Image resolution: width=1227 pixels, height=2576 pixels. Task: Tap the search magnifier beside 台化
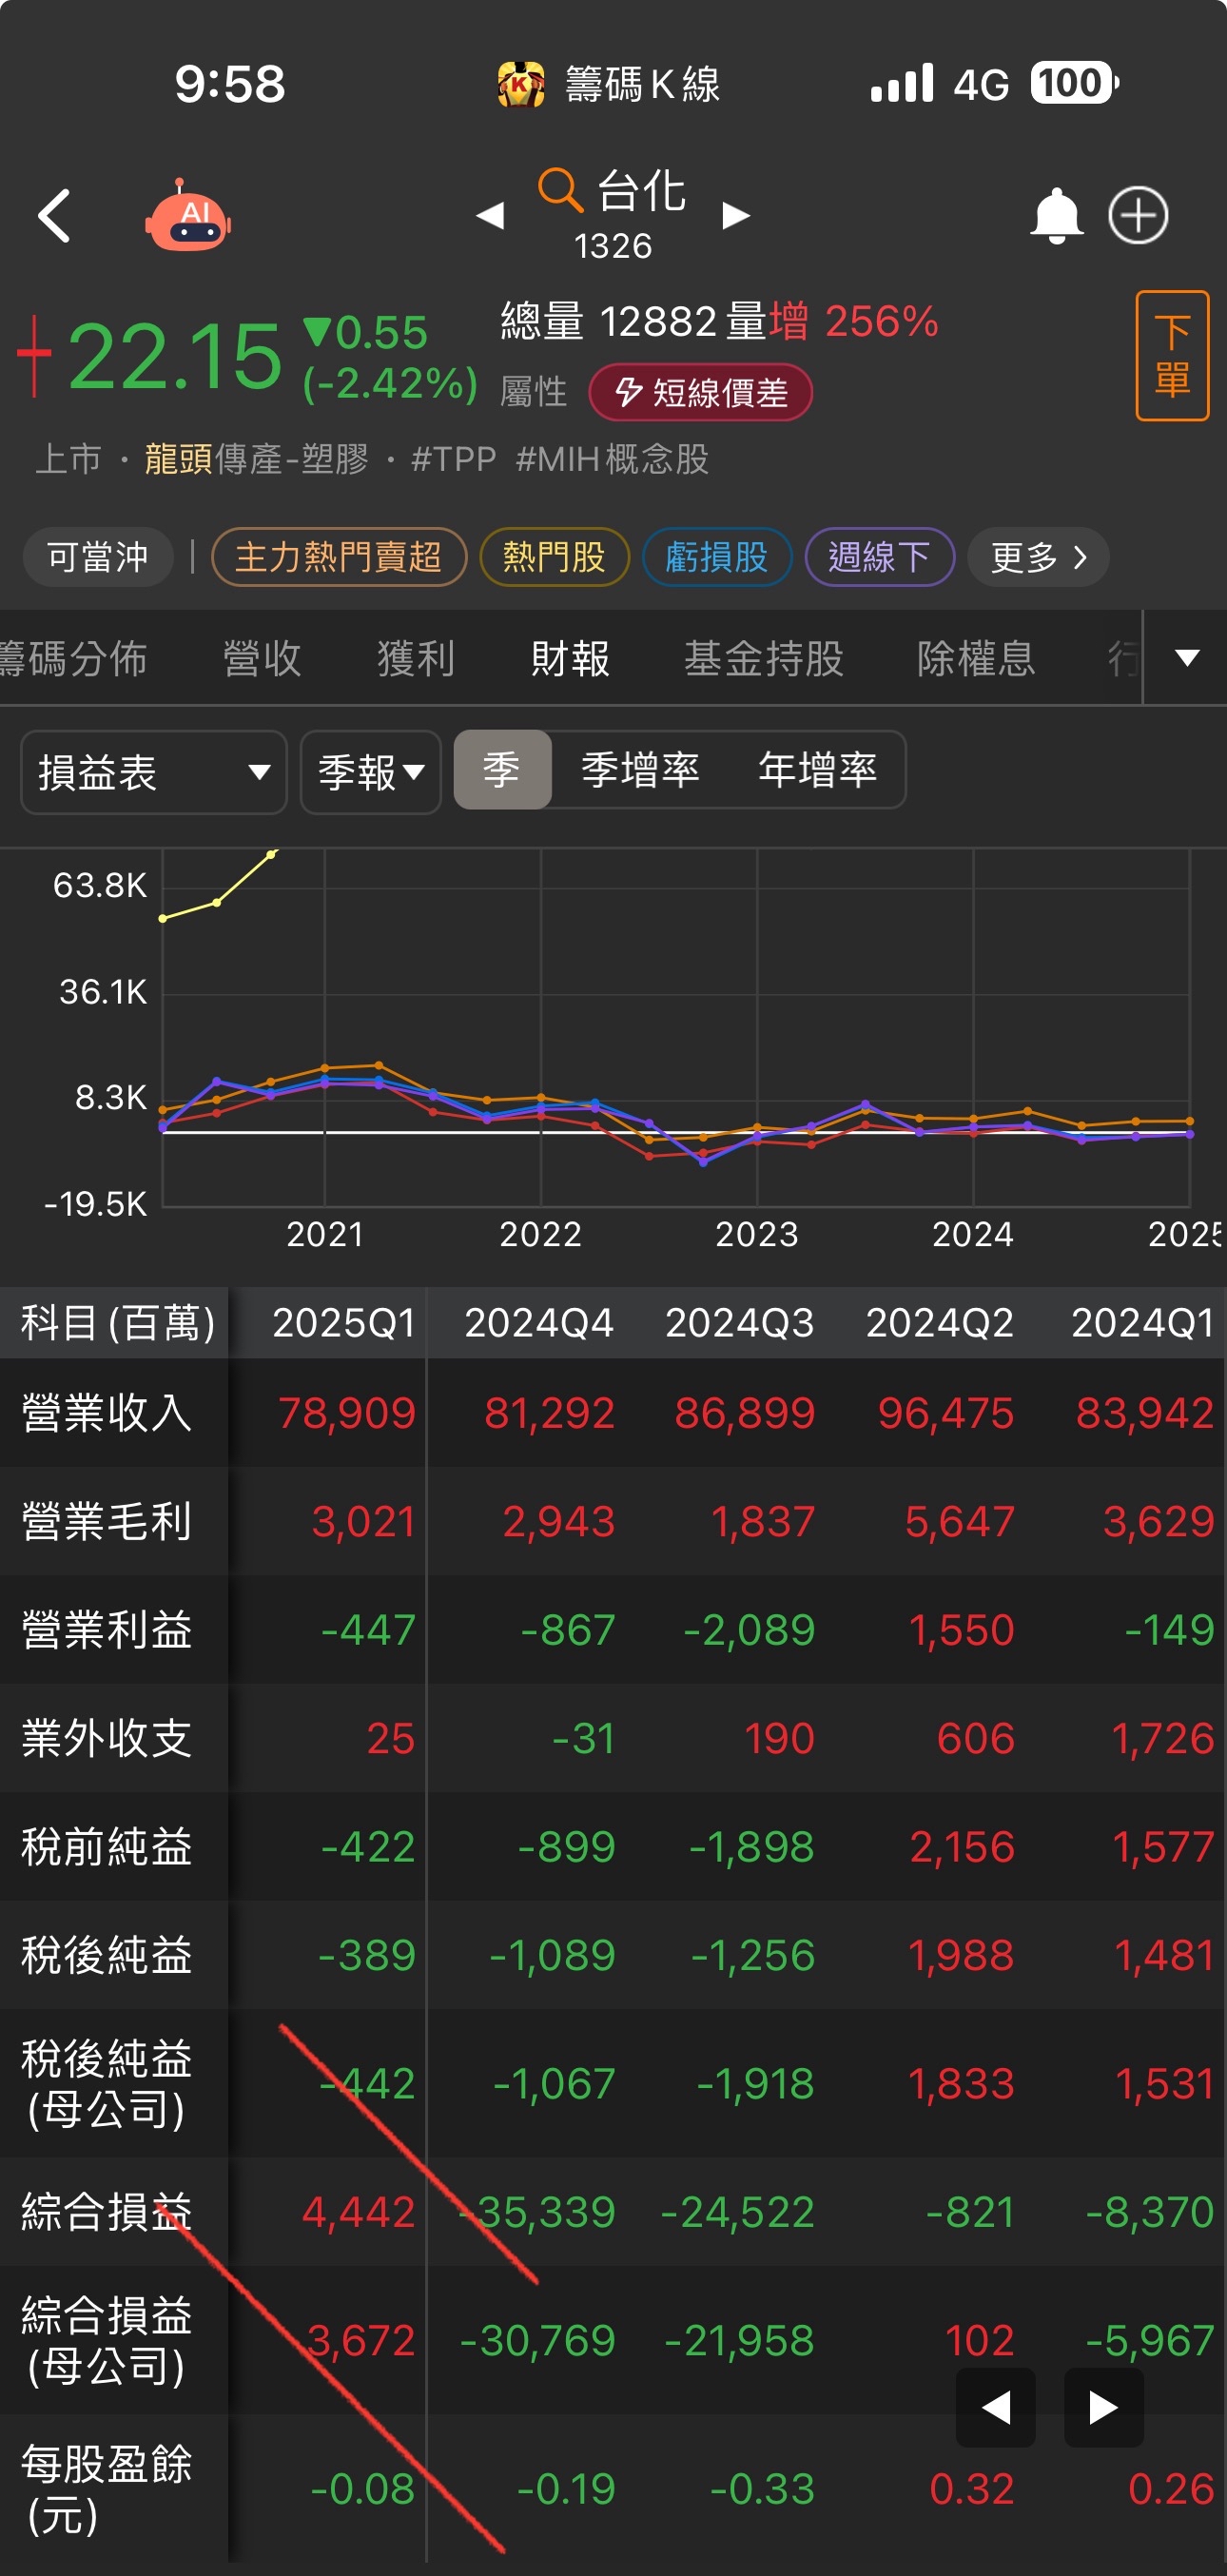[560, 189]
